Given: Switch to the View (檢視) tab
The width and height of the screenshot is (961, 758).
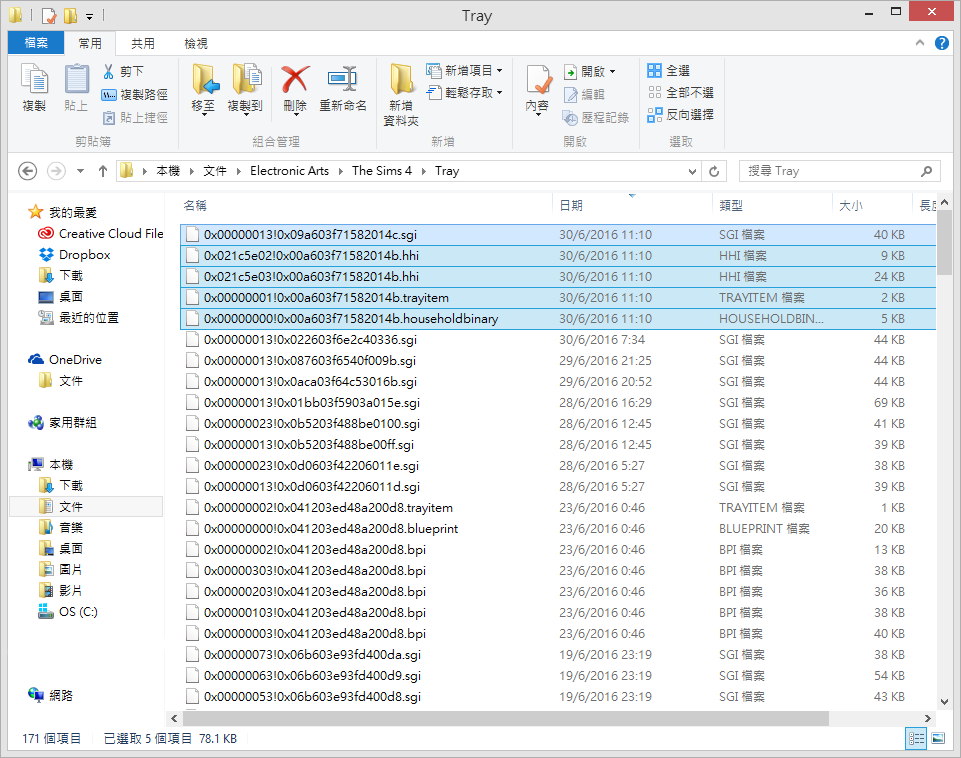Looking at the screenshot, I should point(196,44).
